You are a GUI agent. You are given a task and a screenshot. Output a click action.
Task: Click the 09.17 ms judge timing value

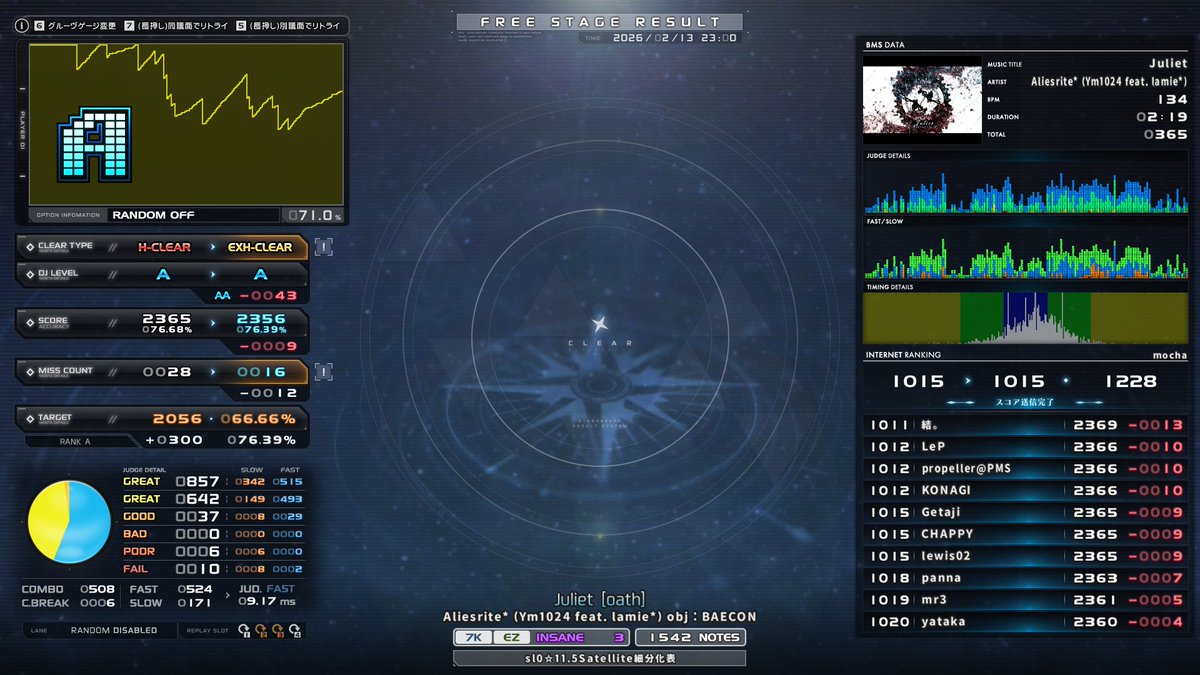pos(267,602)
